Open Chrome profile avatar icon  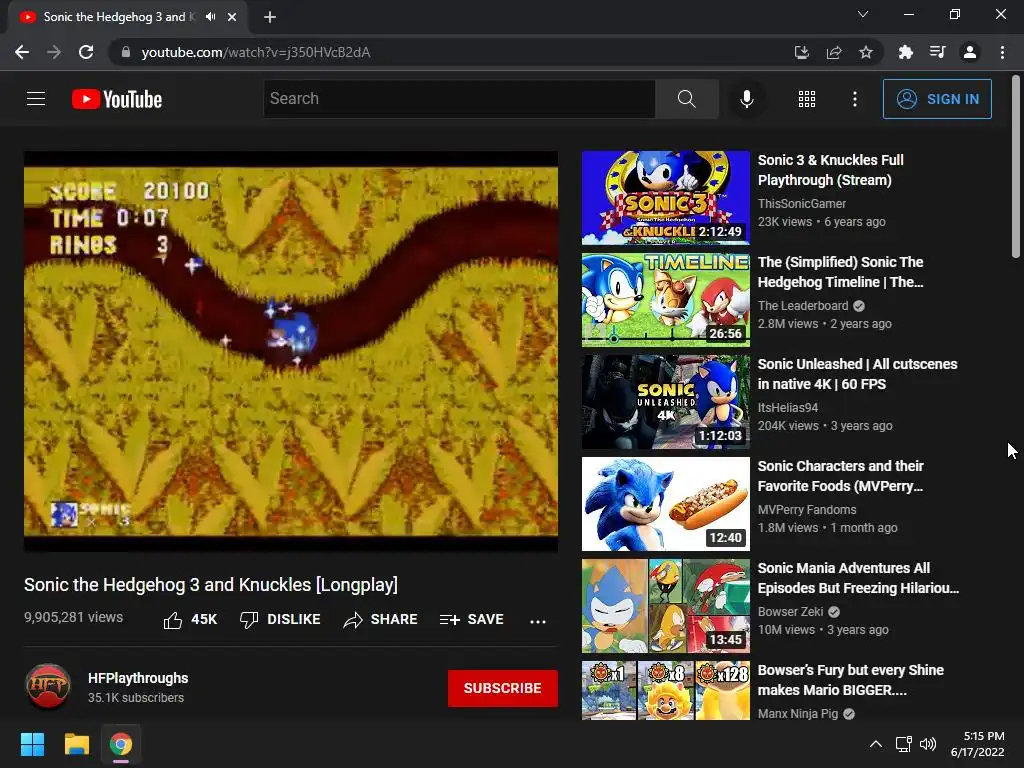click(x=970, y=52)
